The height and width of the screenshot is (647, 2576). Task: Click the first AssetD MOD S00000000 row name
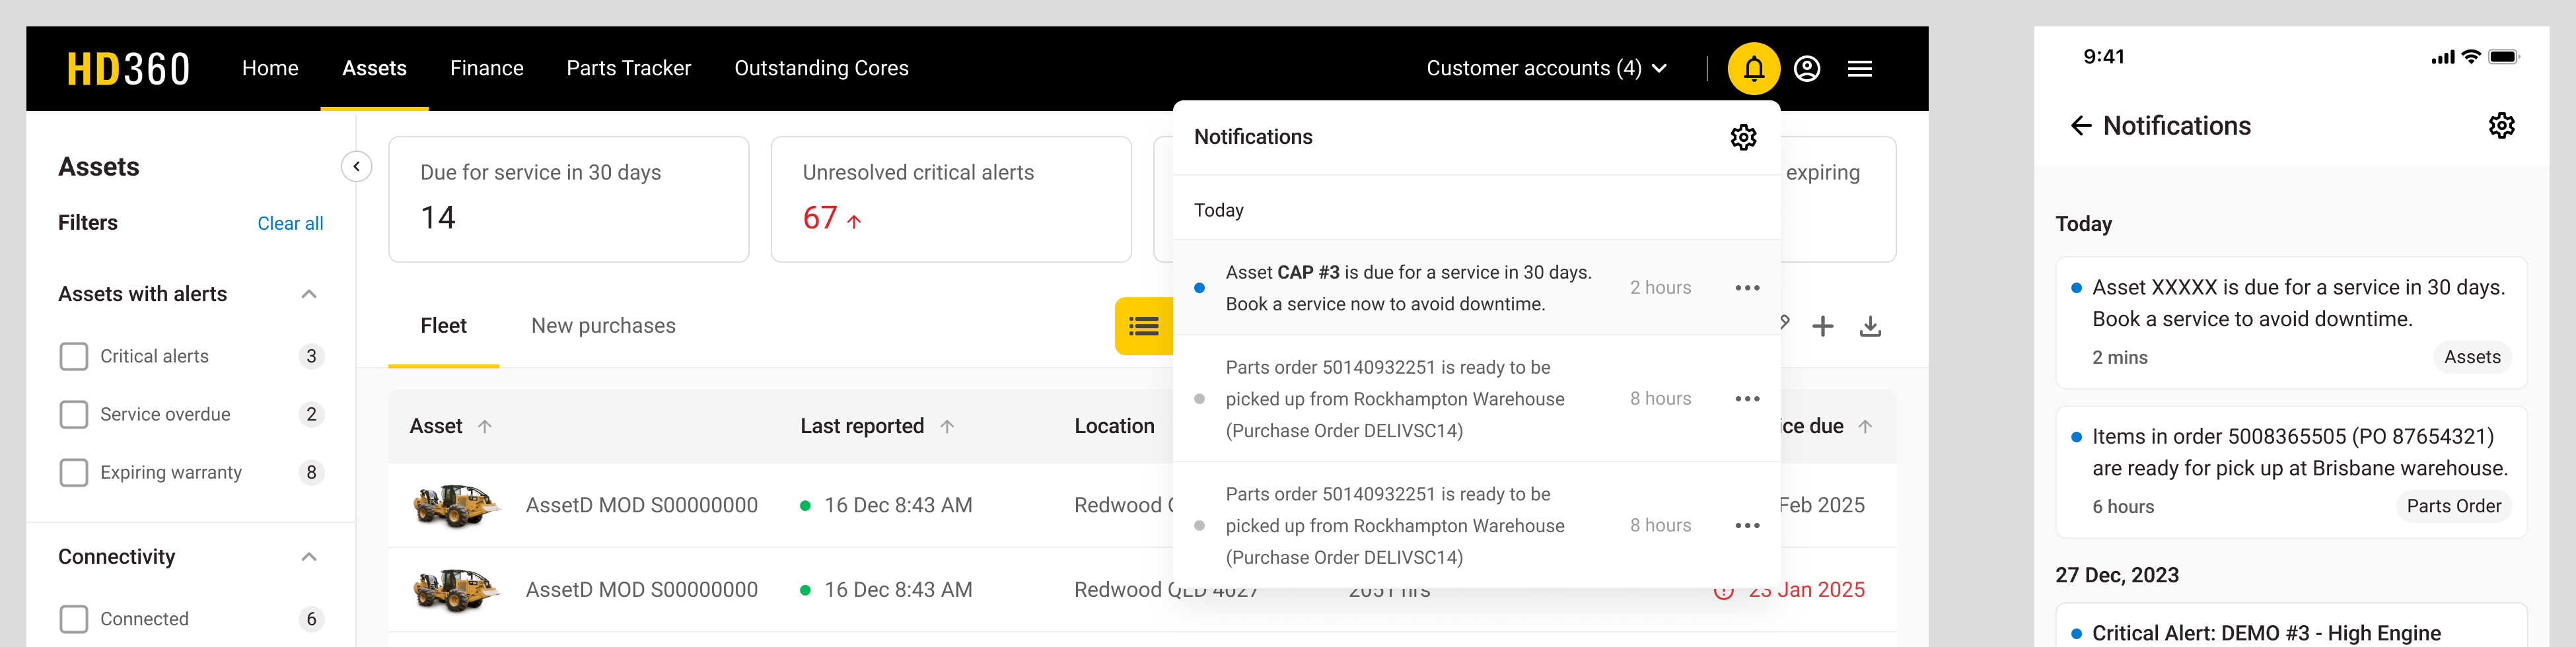pos(642,506)
